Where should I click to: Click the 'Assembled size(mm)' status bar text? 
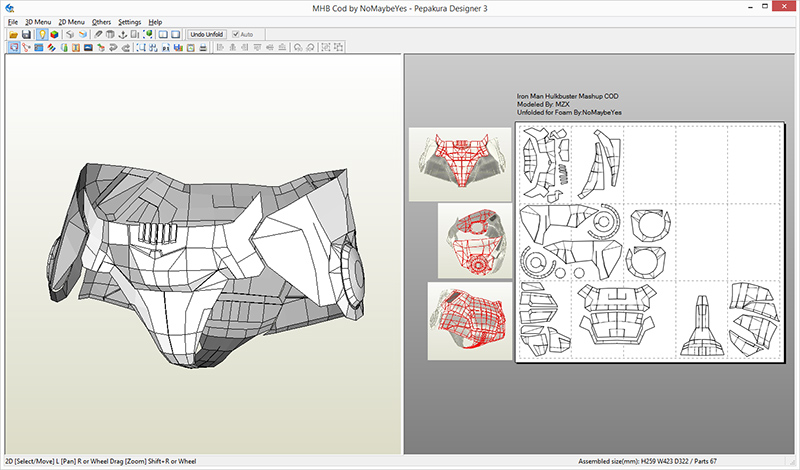647,461
